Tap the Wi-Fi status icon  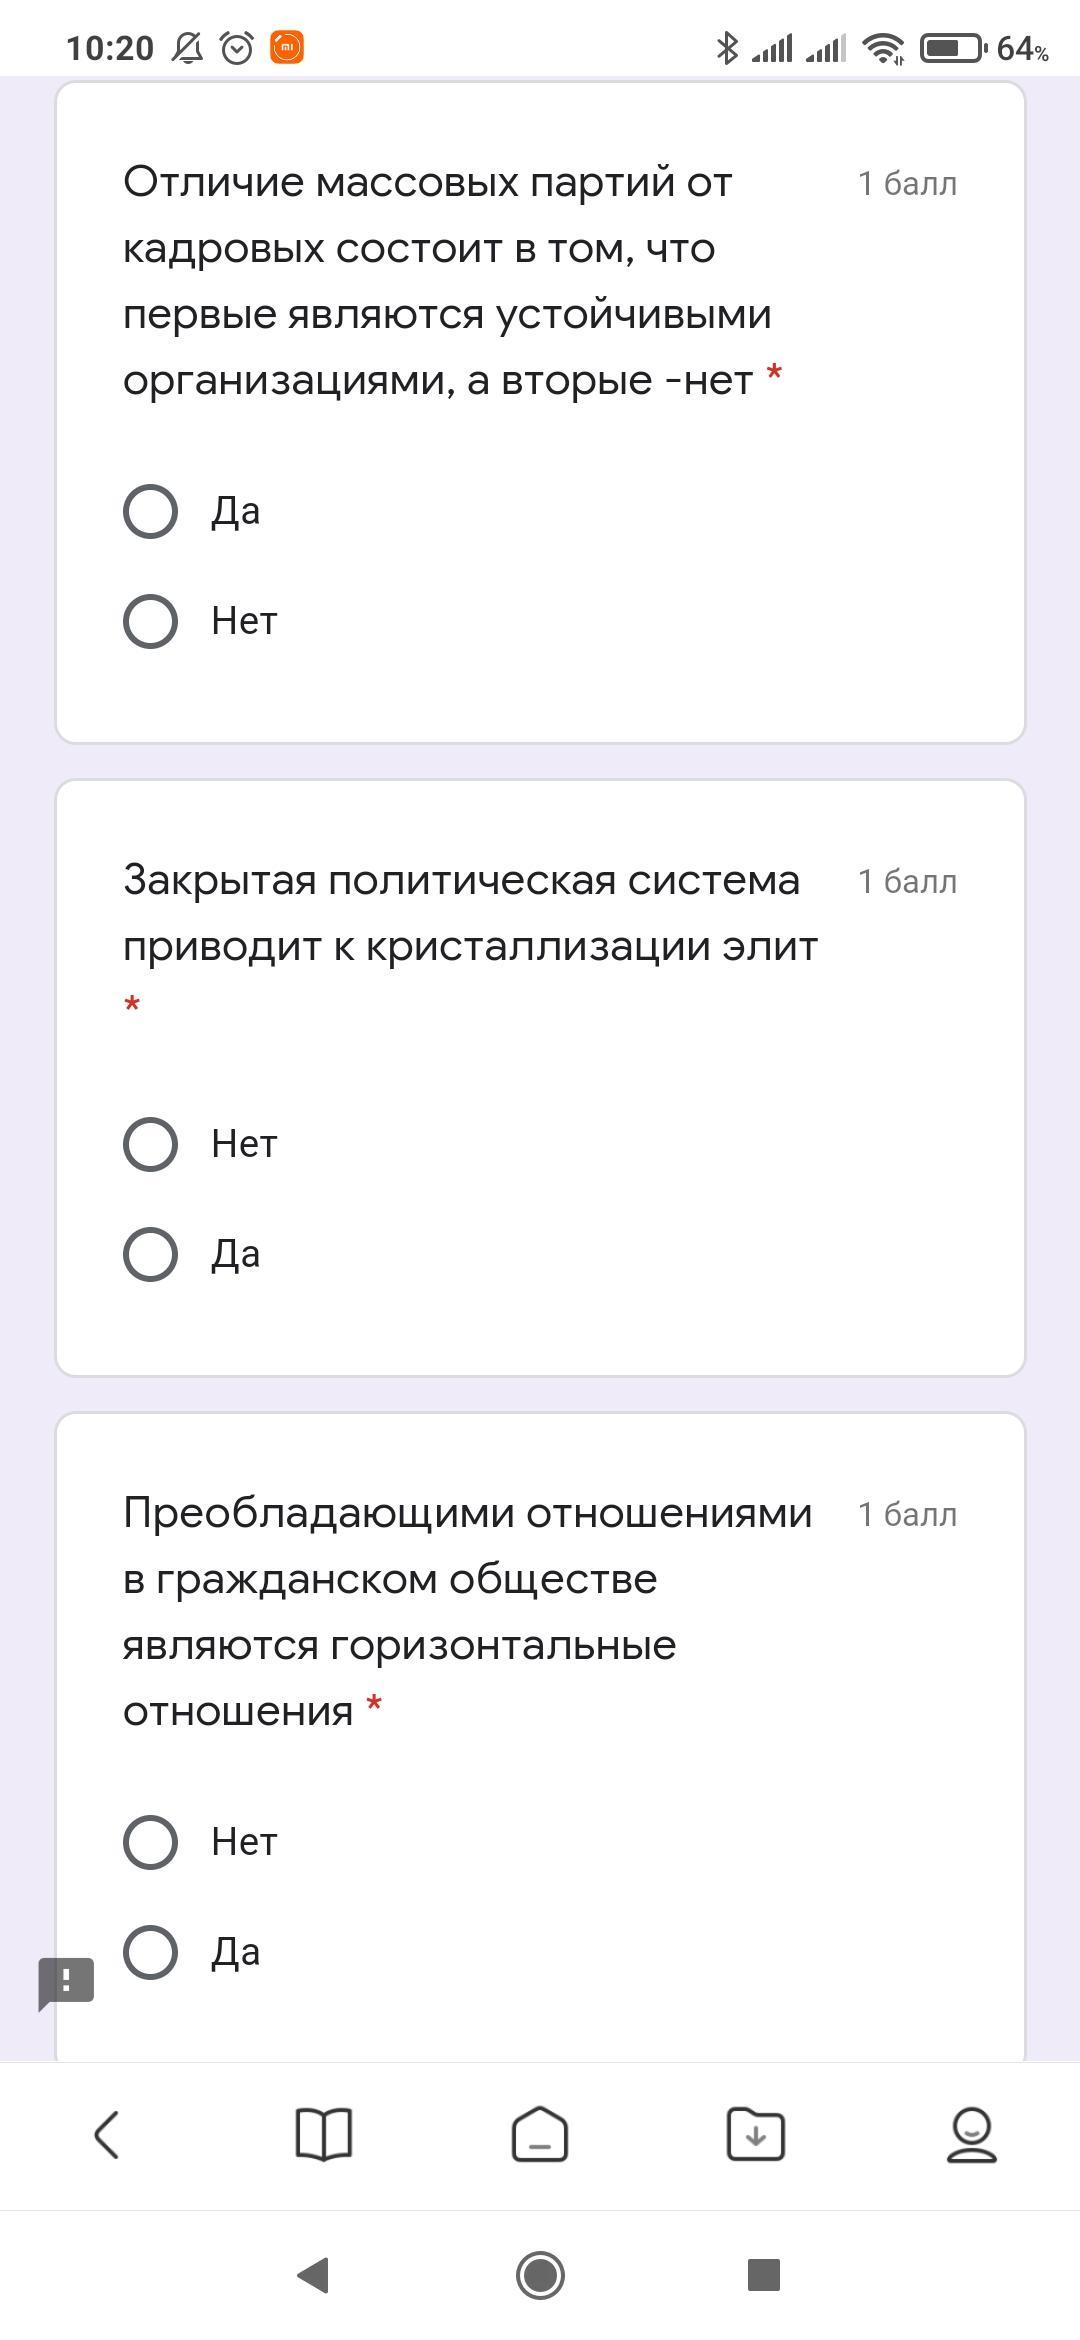883,48
